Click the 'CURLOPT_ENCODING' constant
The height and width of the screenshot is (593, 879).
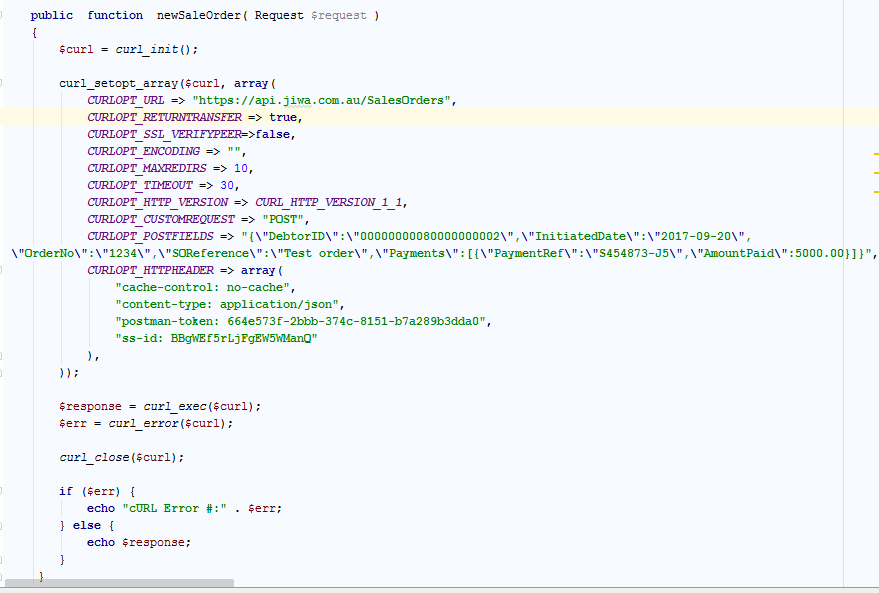click(x=143, y=151)
